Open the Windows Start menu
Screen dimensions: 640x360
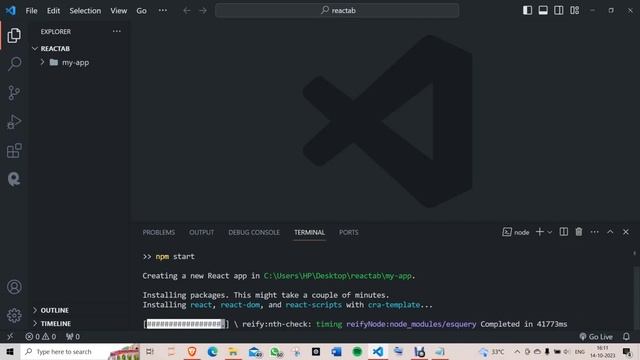pos(10,351)
